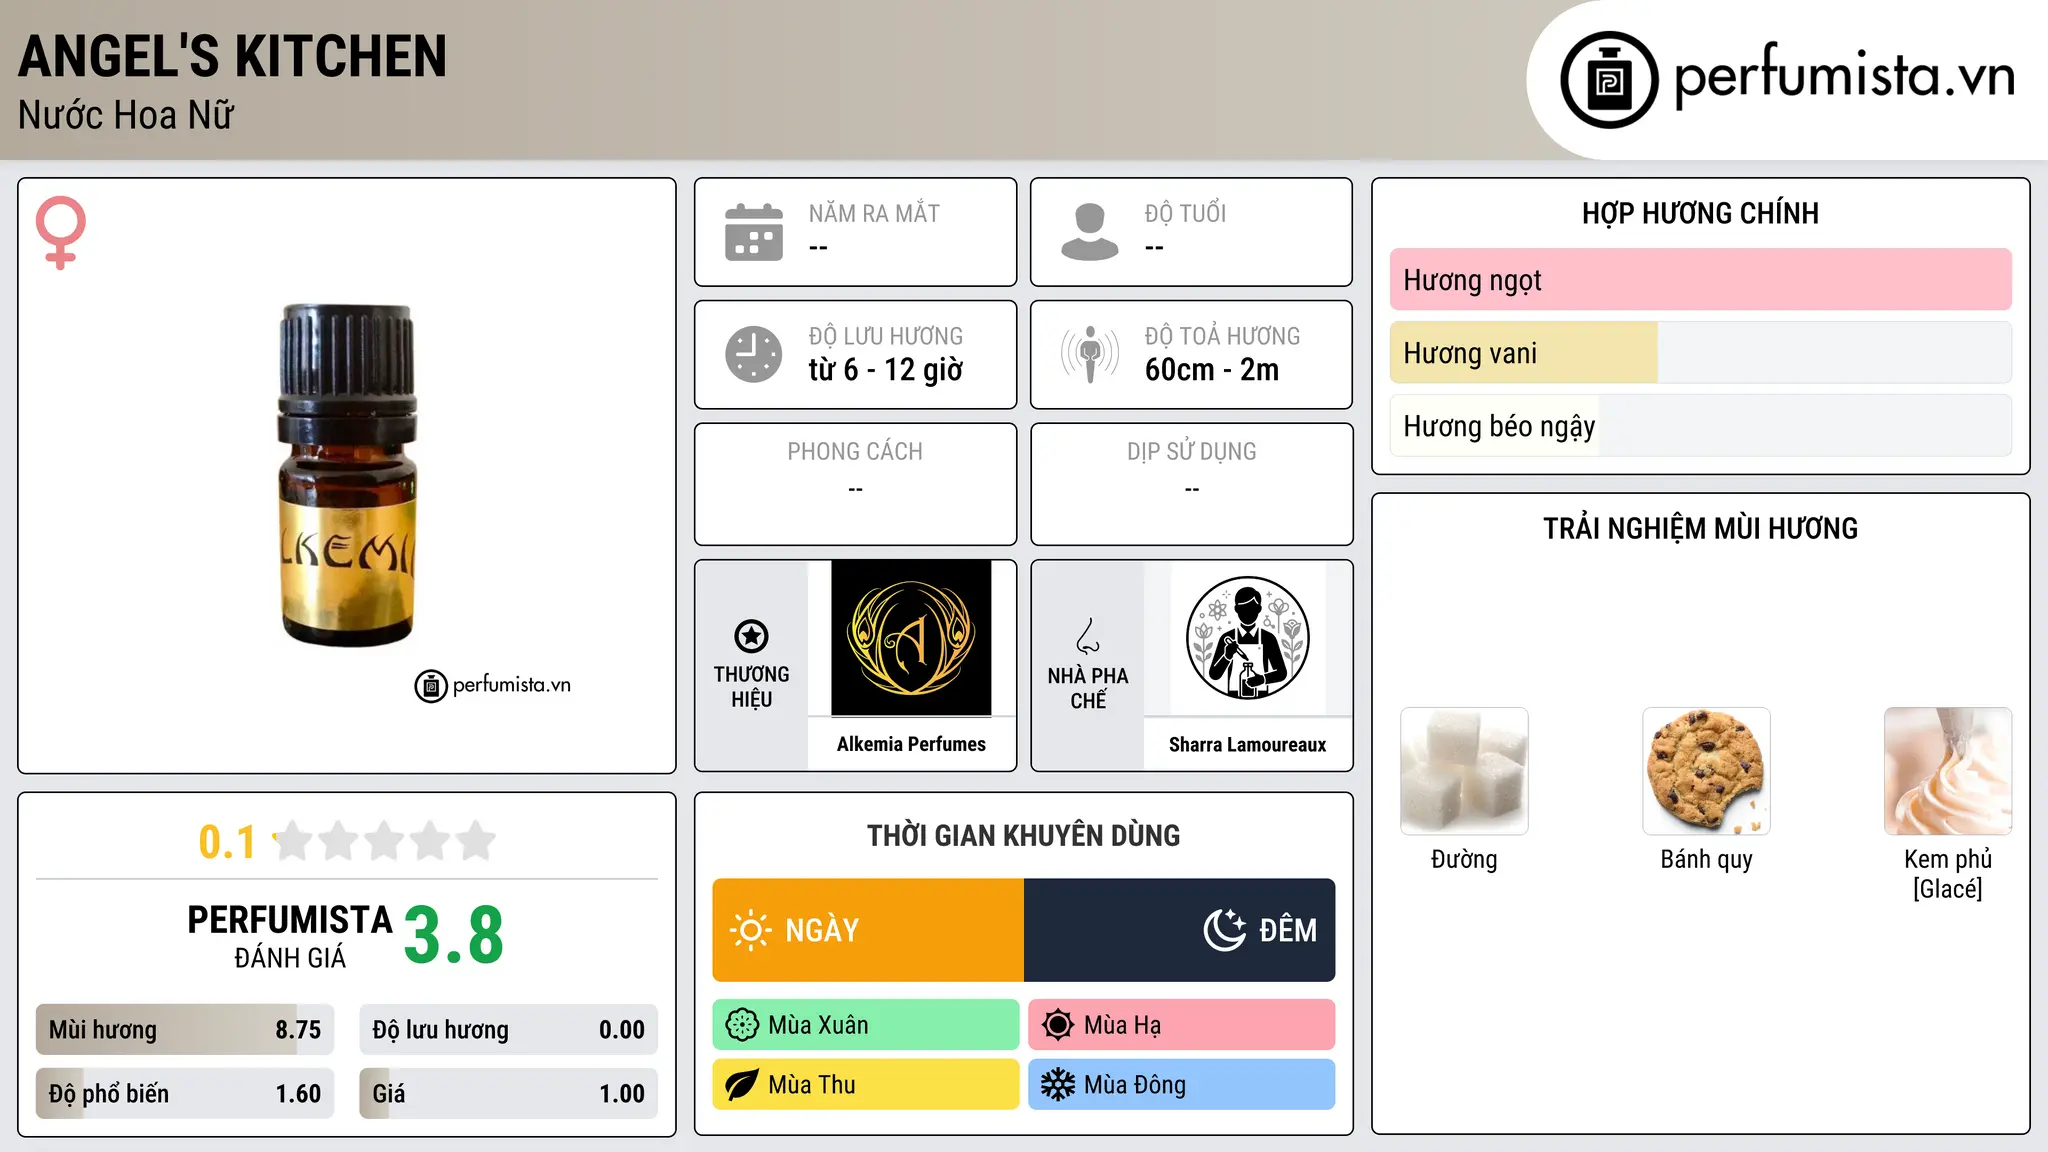Click the Perfumista rating 3.8 value
Screen dimensions: 2048x1152
tap(454, 936)
